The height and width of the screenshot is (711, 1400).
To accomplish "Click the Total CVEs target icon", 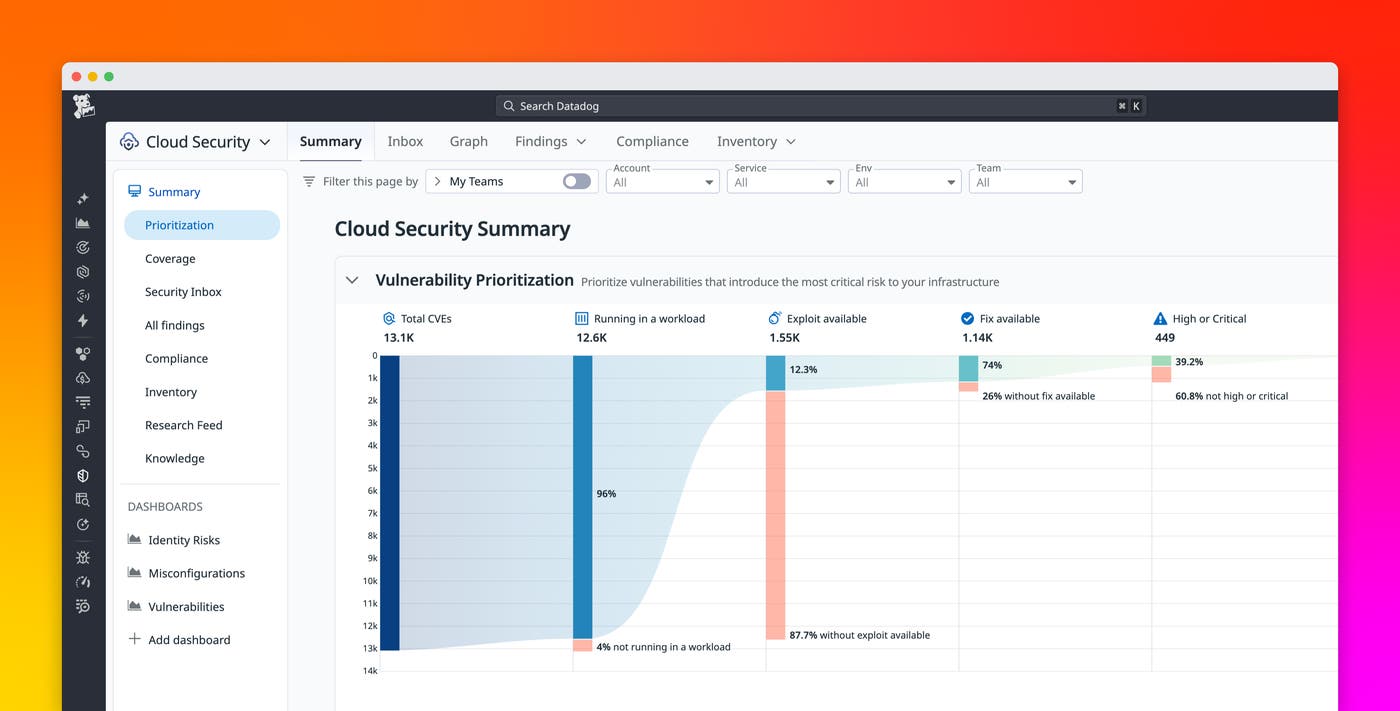I will 389,319.
